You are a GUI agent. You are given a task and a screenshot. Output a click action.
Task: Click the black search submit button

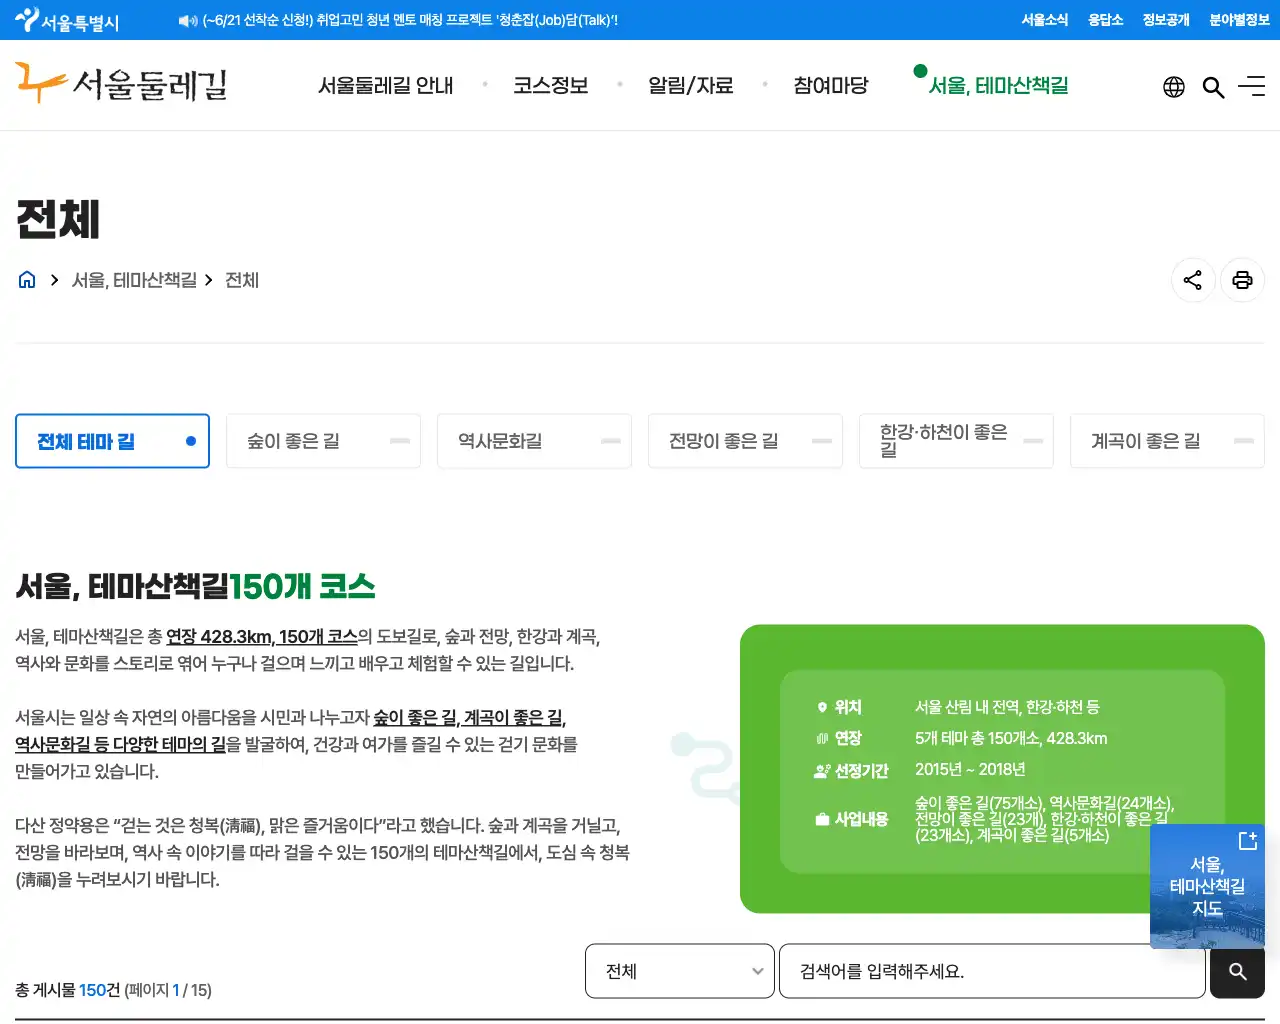click(x=1237, y=971)
